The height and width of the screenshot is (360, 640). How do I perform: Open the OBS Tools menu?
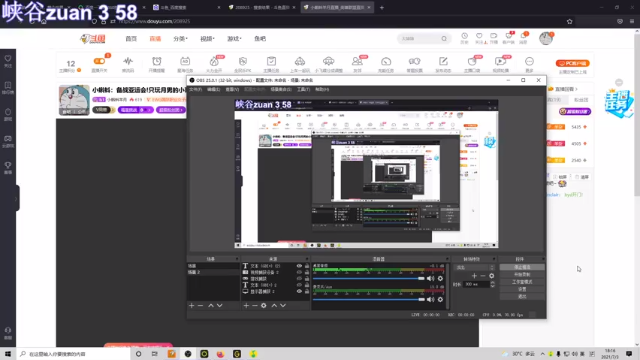(x=303, y=89)
